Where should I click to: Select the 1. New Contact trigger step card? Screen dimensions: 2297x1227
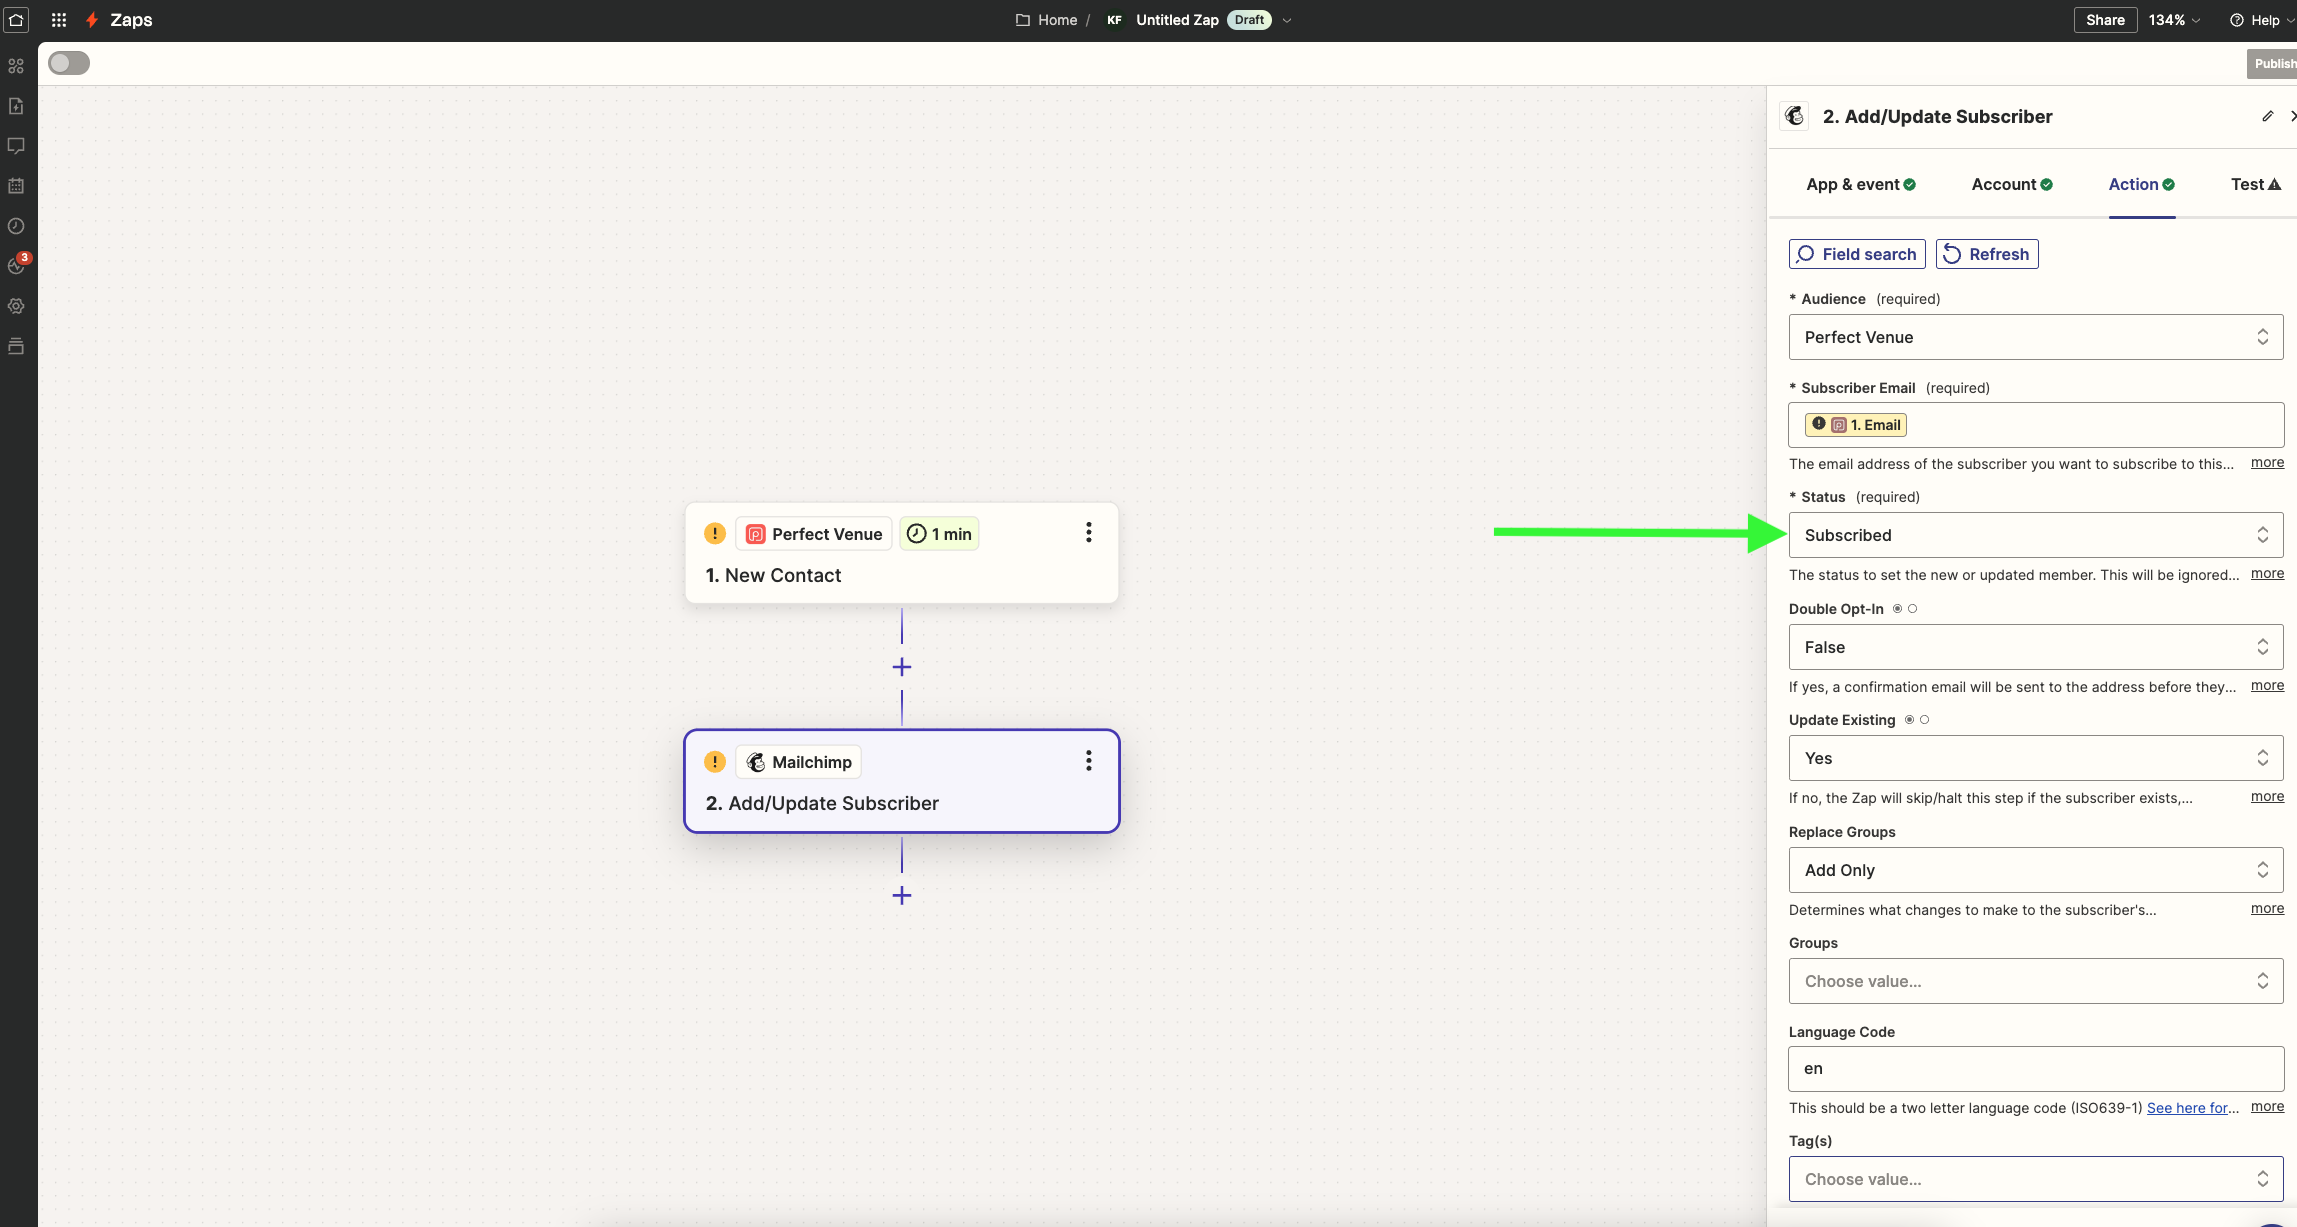902,553
